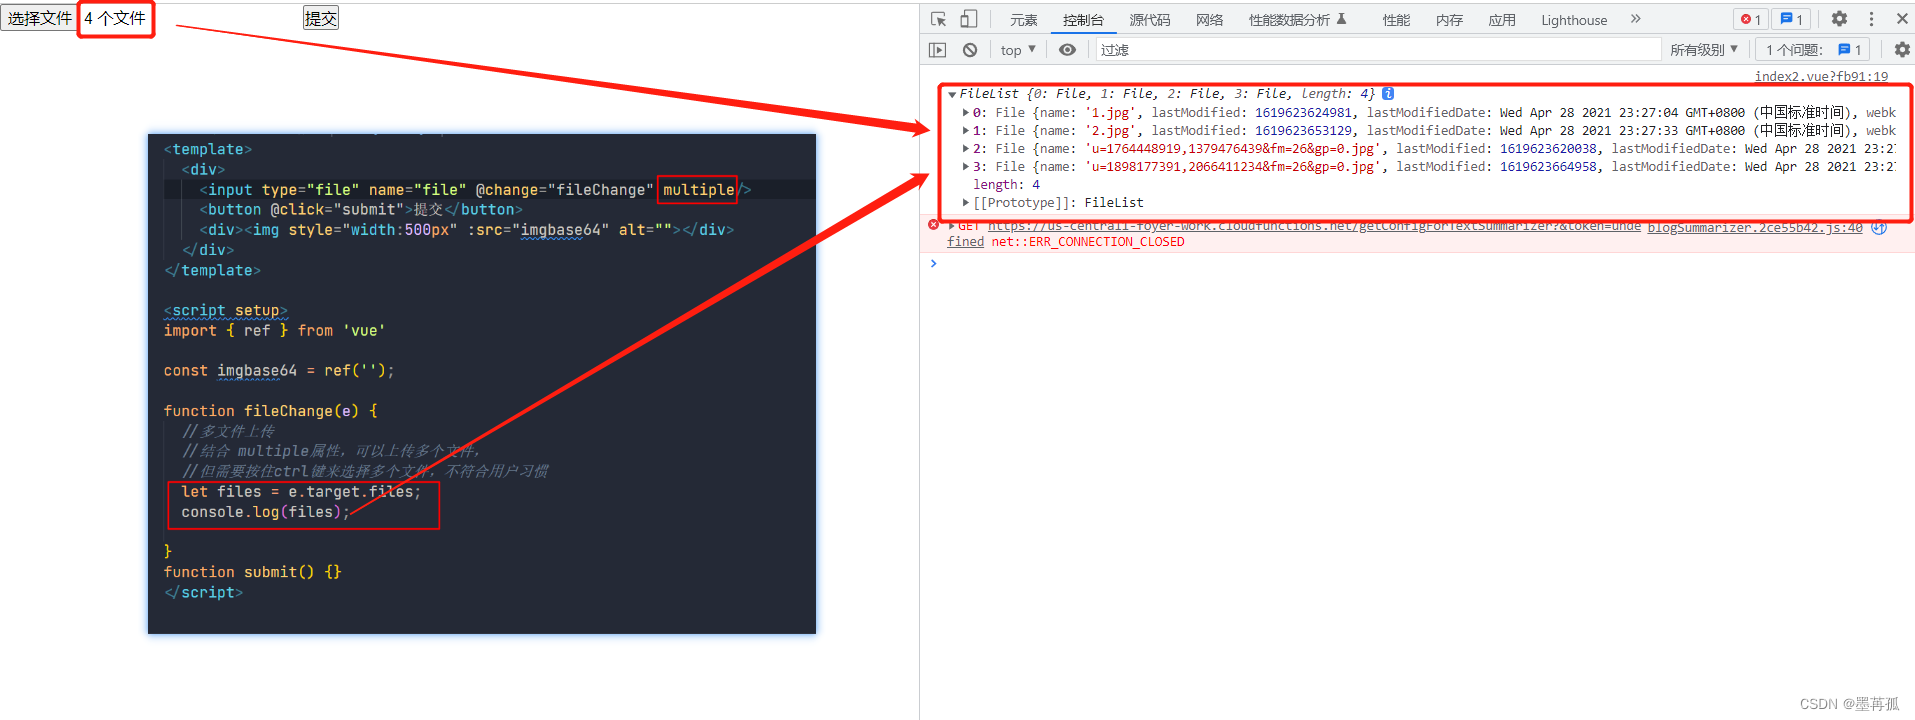Screen dimensions: 1915x720
Task: Click the lastModified value 1619623653129
Action: coord(1303,131)
